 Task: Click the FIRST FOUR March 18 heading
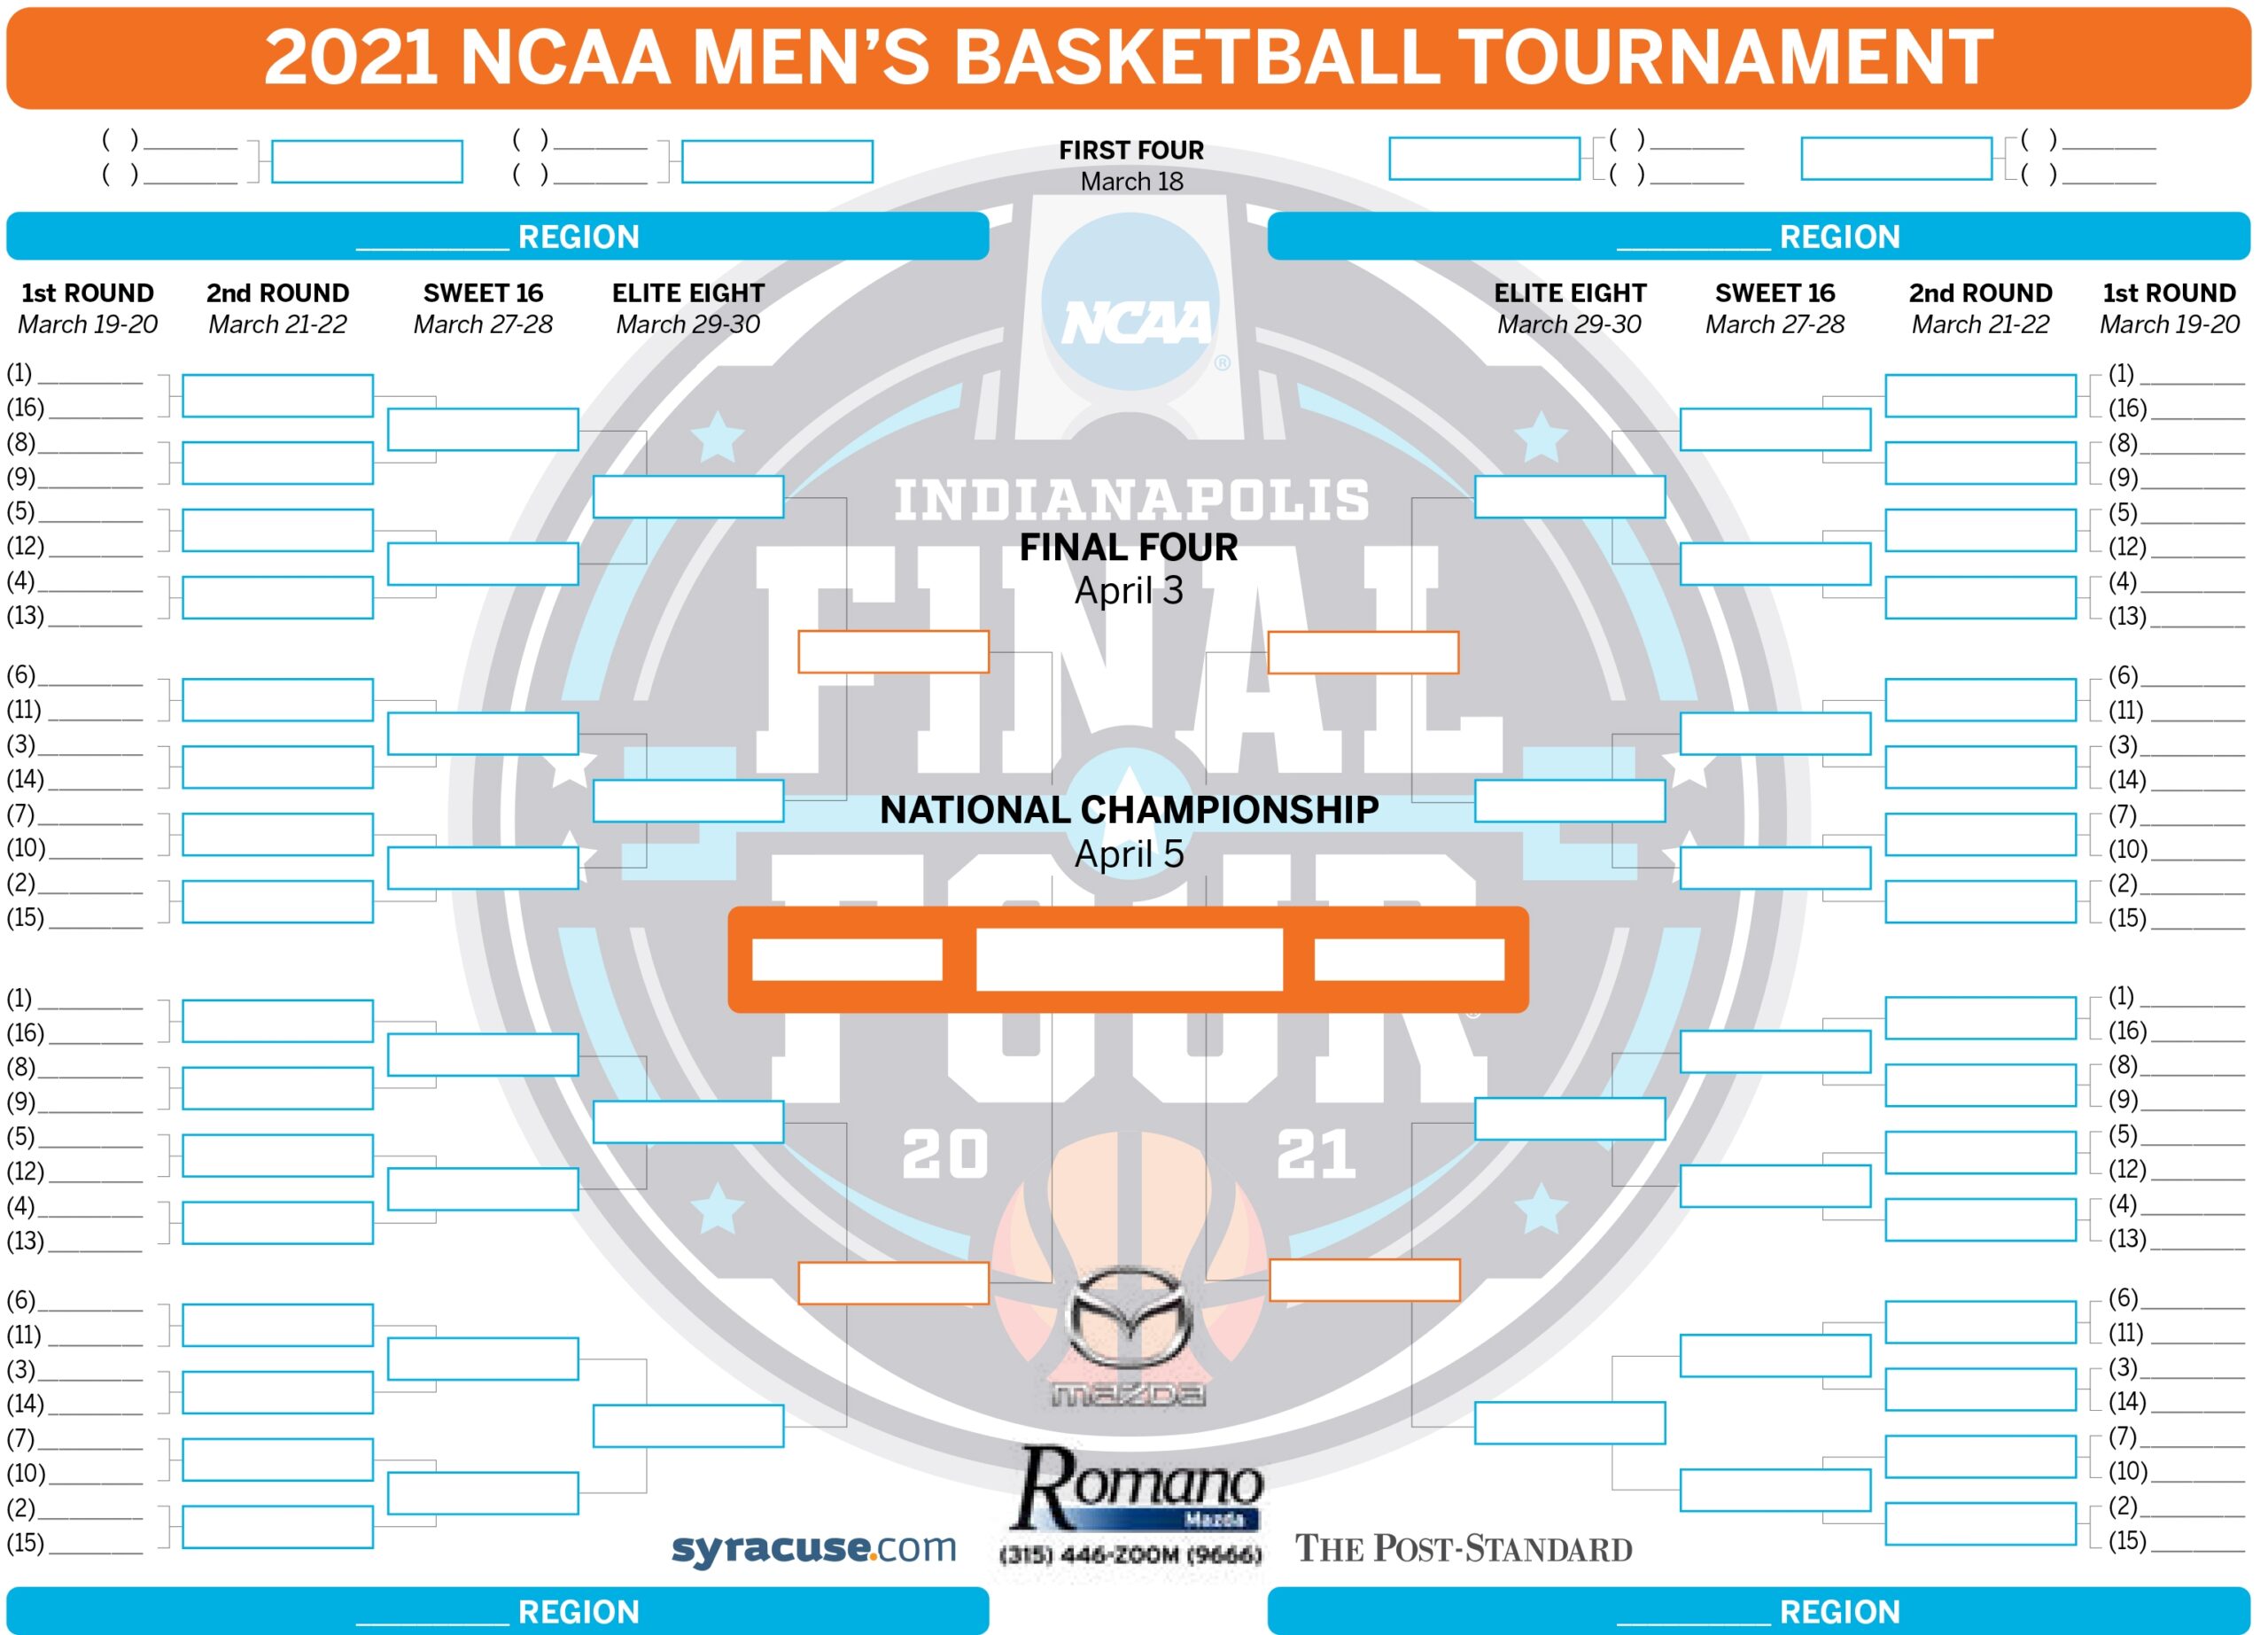click(1131, 165)
